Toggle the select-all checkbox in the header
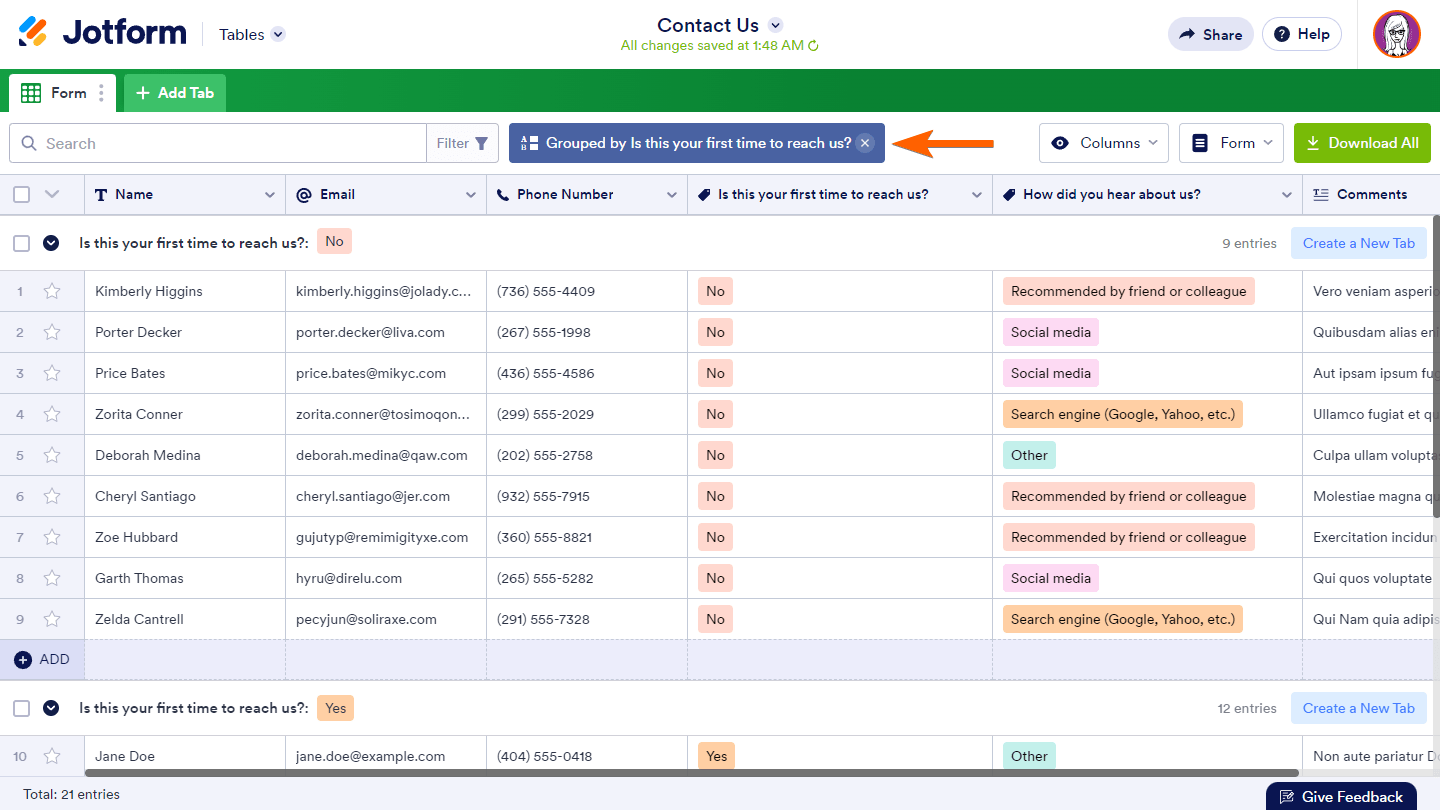The image size is (1440, 810). [x=21, y=195]
